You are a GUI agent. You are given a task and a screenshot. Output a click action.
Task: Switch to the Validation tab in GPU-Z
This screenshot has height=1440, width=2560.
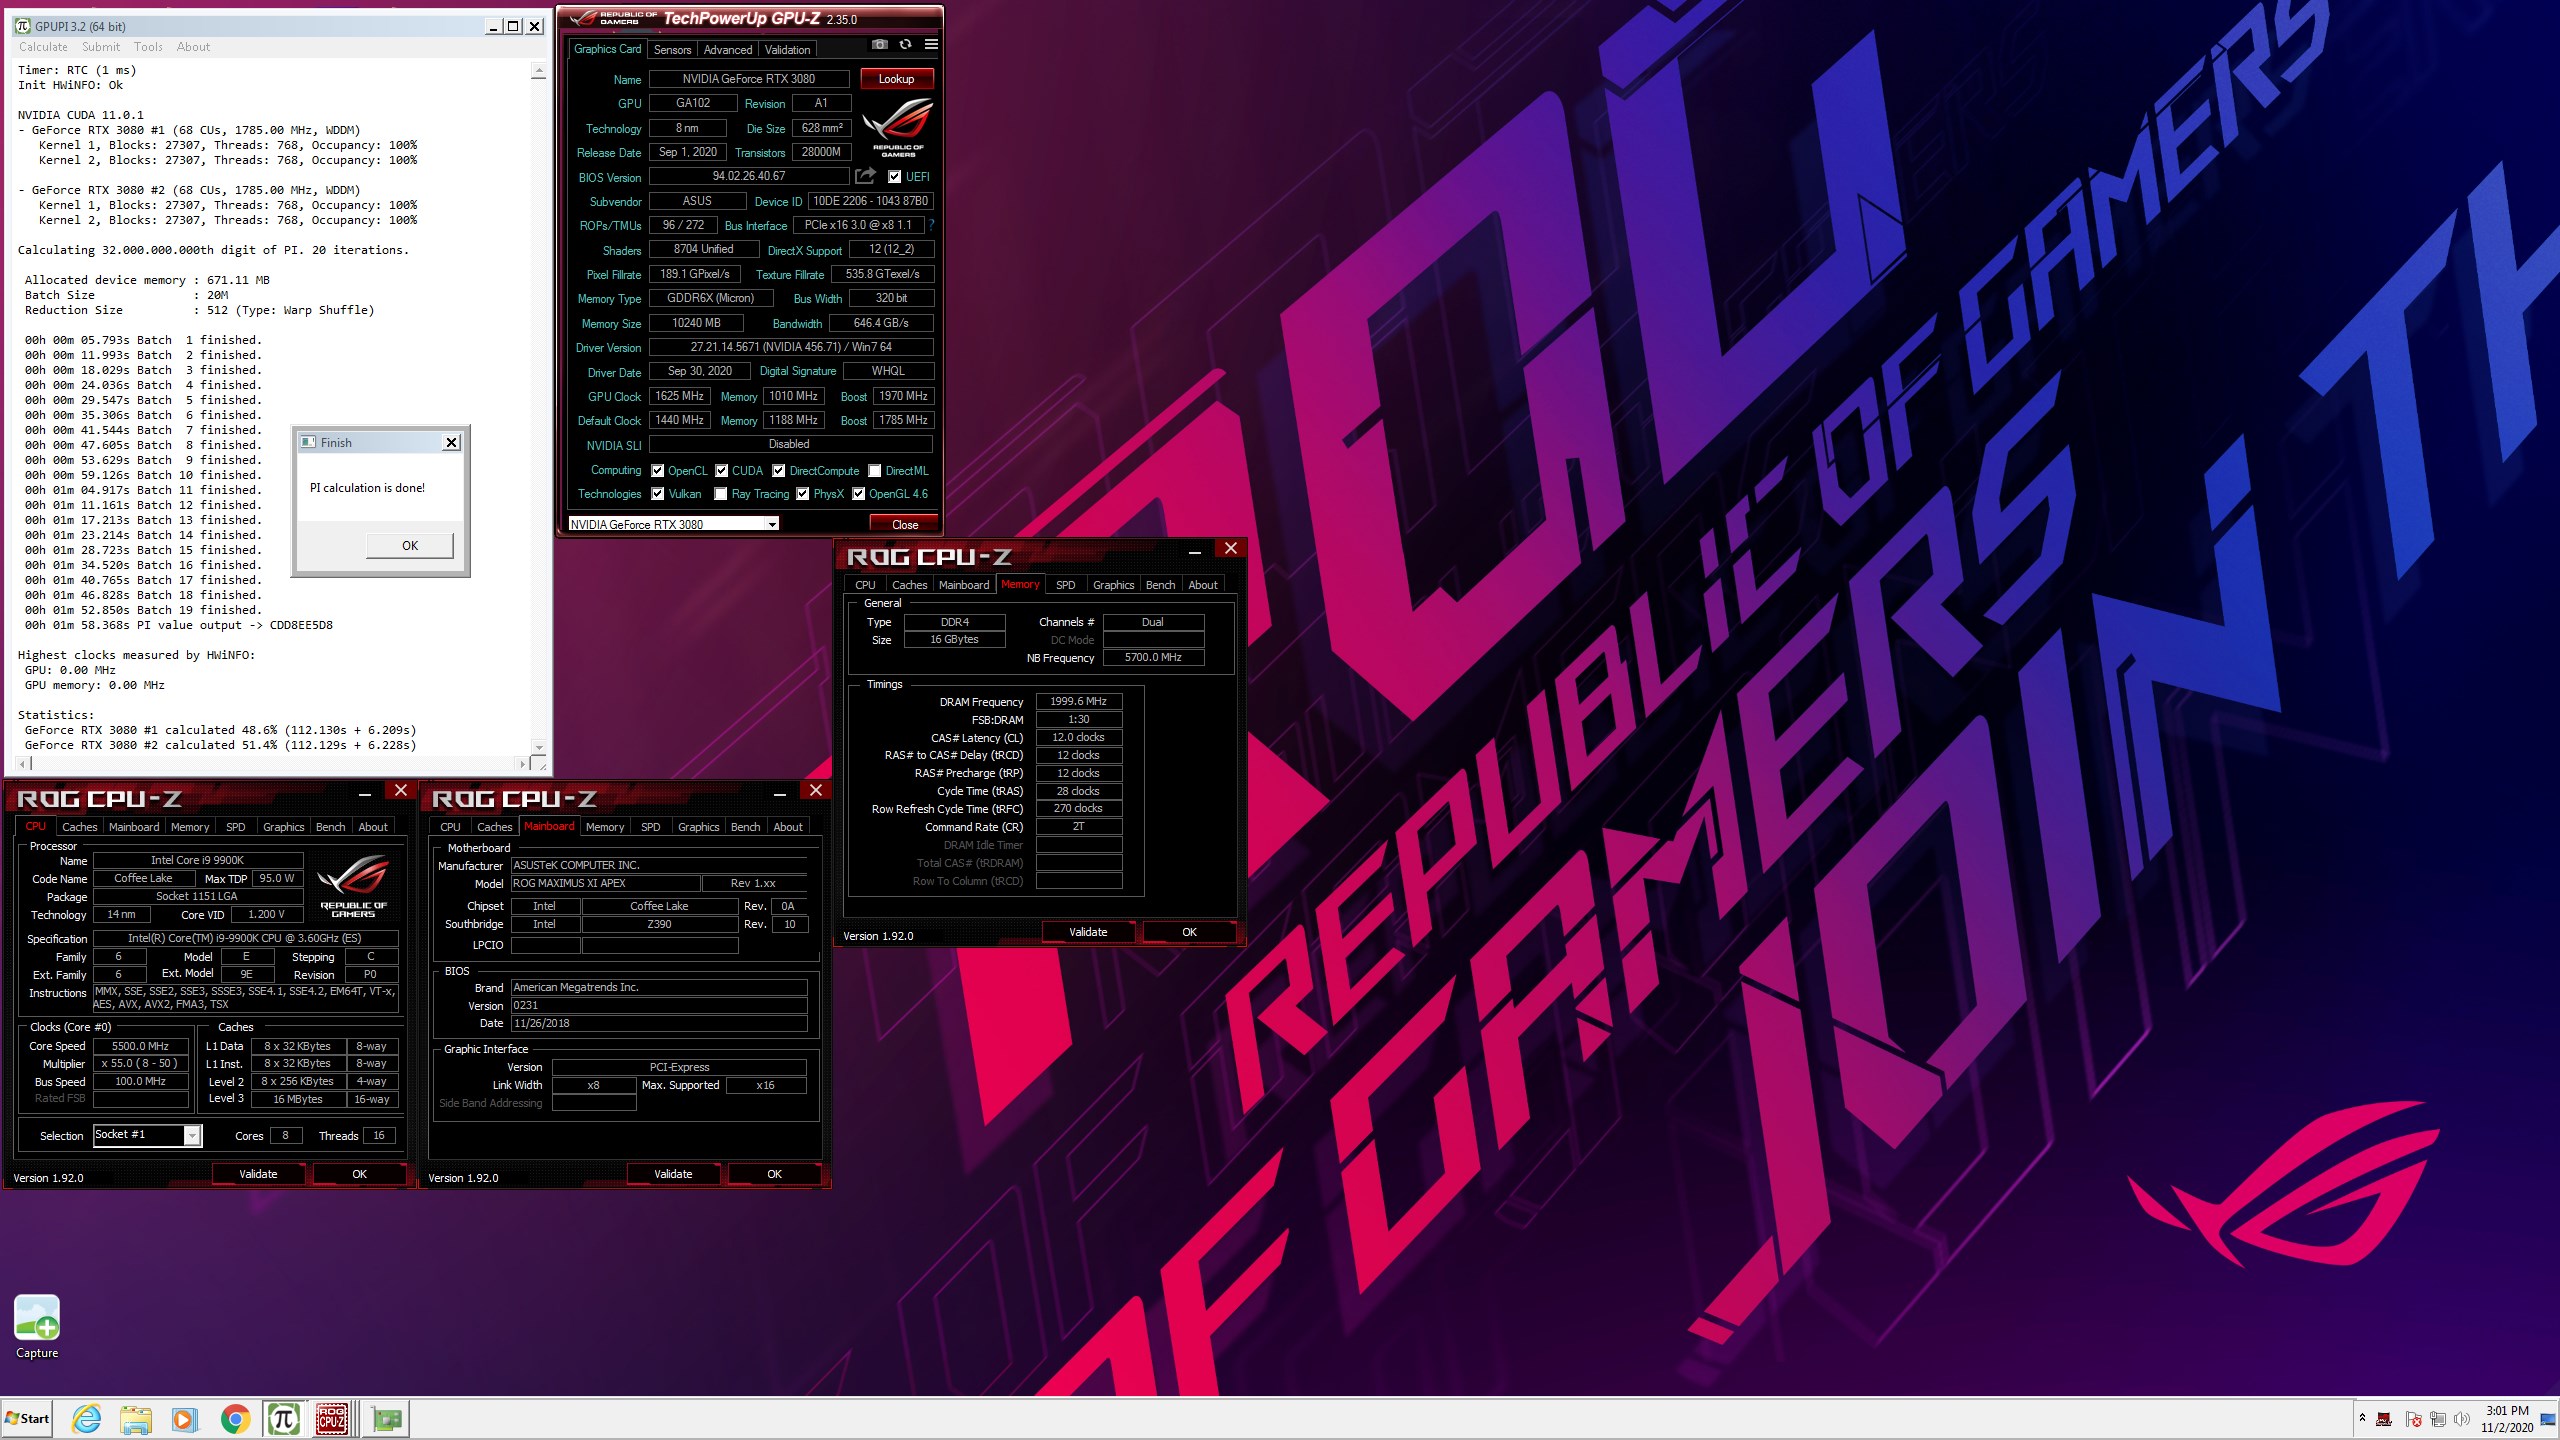(x=787, y=49)
